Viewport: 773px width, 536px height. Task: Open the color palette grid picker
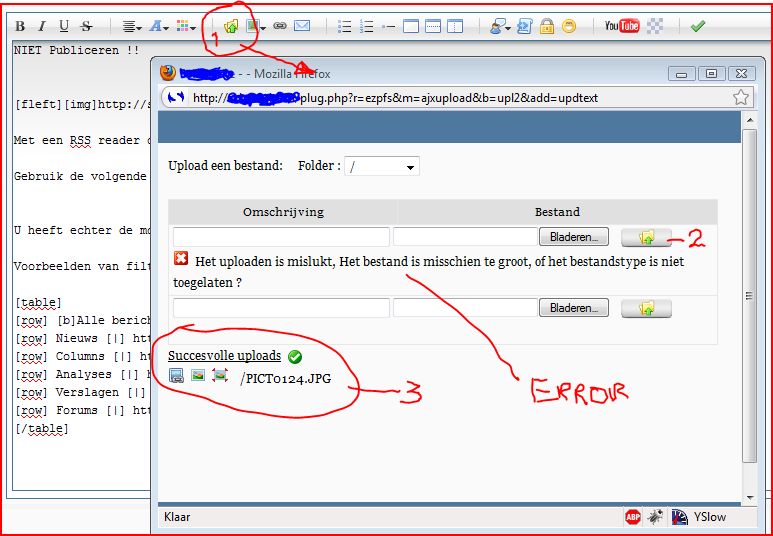pos(186,26)
